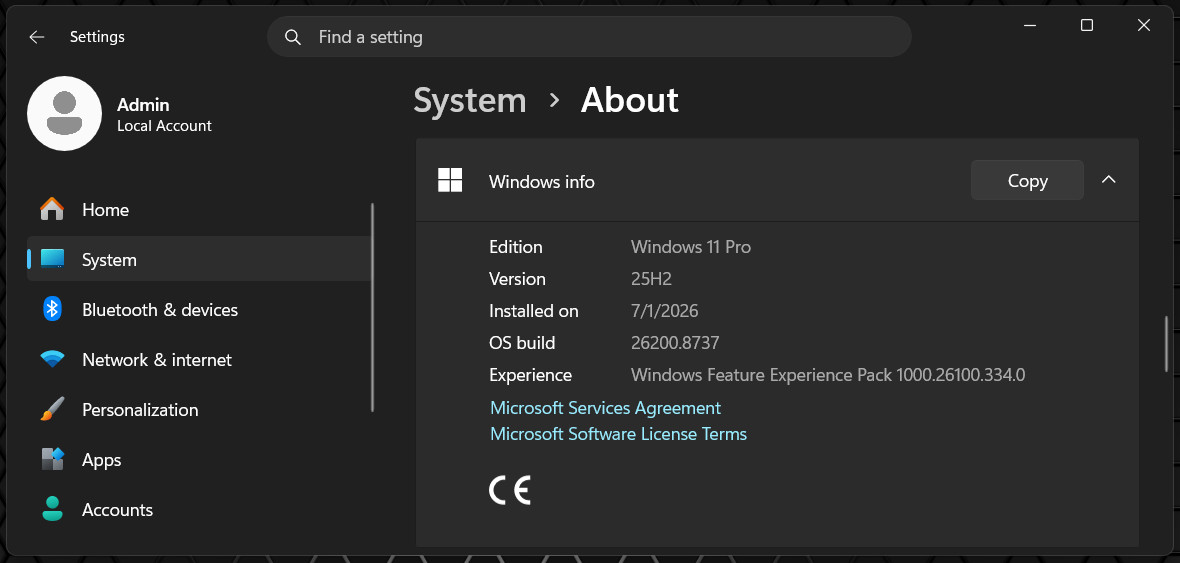This screenshot has height=563, width=1180.
Task: Select System in the sidebar
Action: [x=199, y=259]
